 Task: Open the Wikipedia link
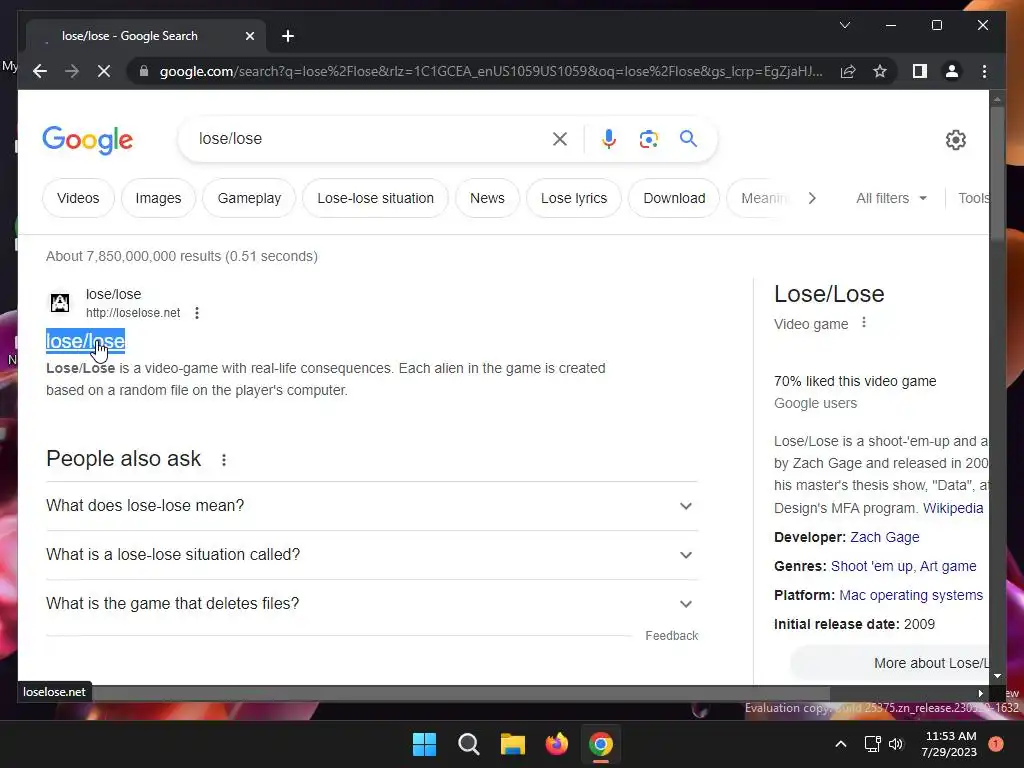click(953, 508)
